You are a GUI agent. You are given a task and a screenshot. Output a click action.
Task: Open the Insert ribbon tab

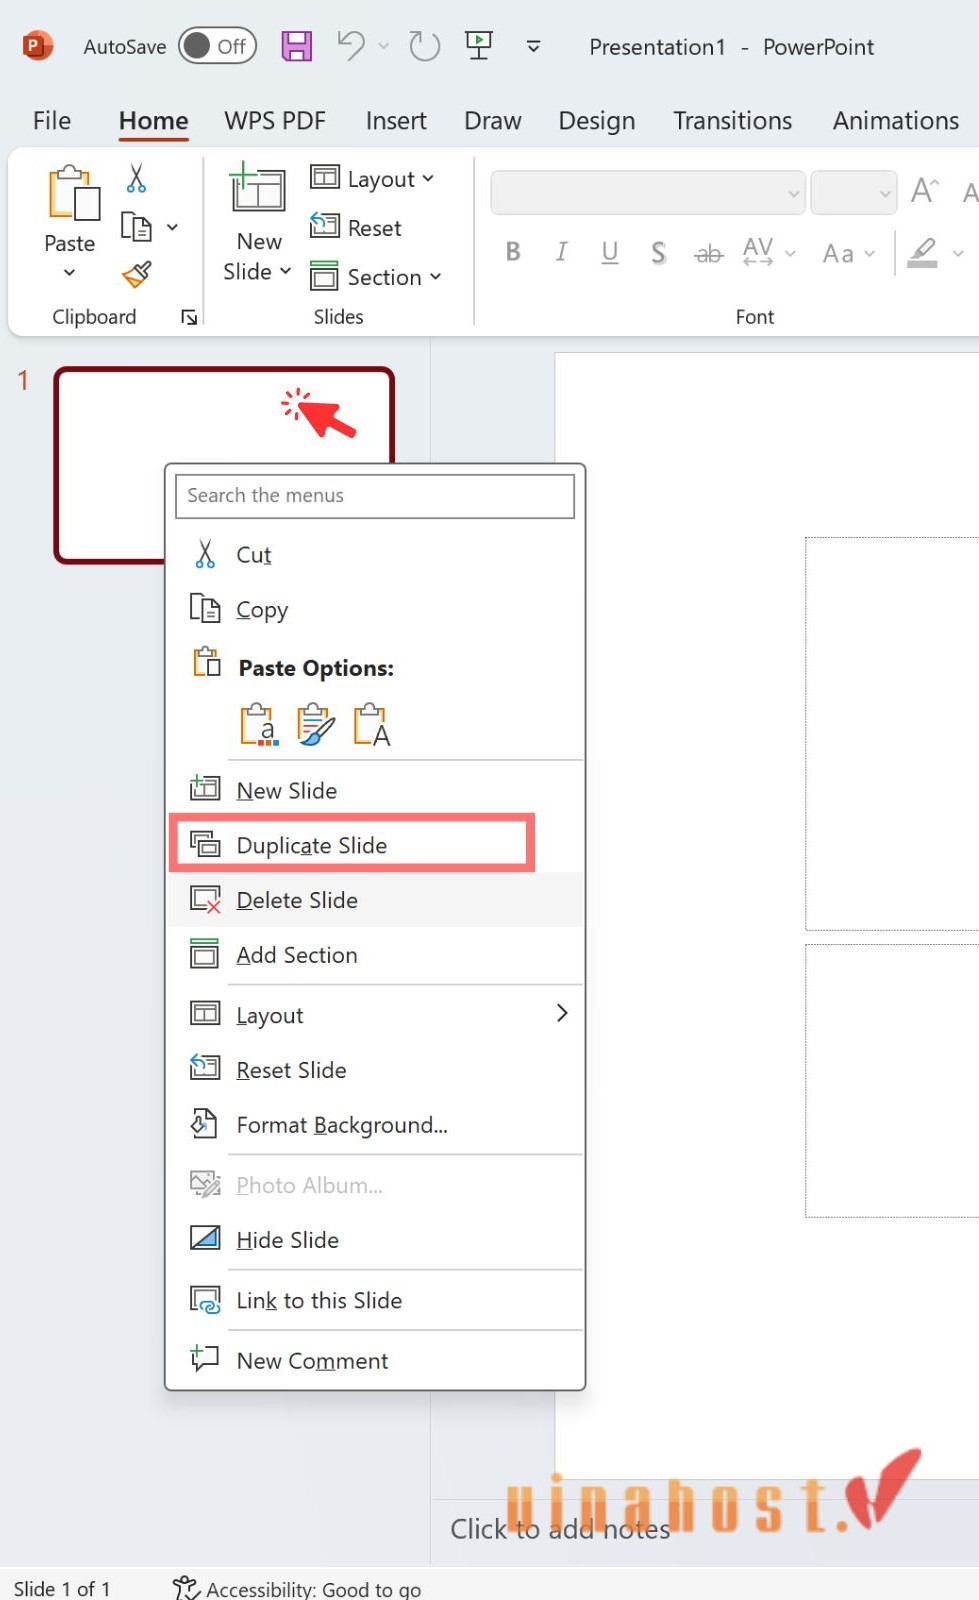396,121
